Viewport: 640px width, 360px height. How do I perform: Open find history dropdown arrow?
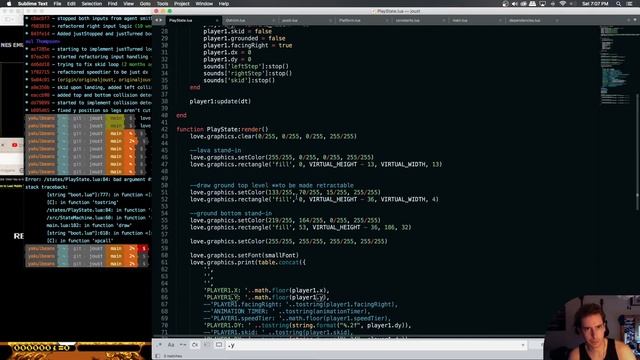tap(523, 345)
